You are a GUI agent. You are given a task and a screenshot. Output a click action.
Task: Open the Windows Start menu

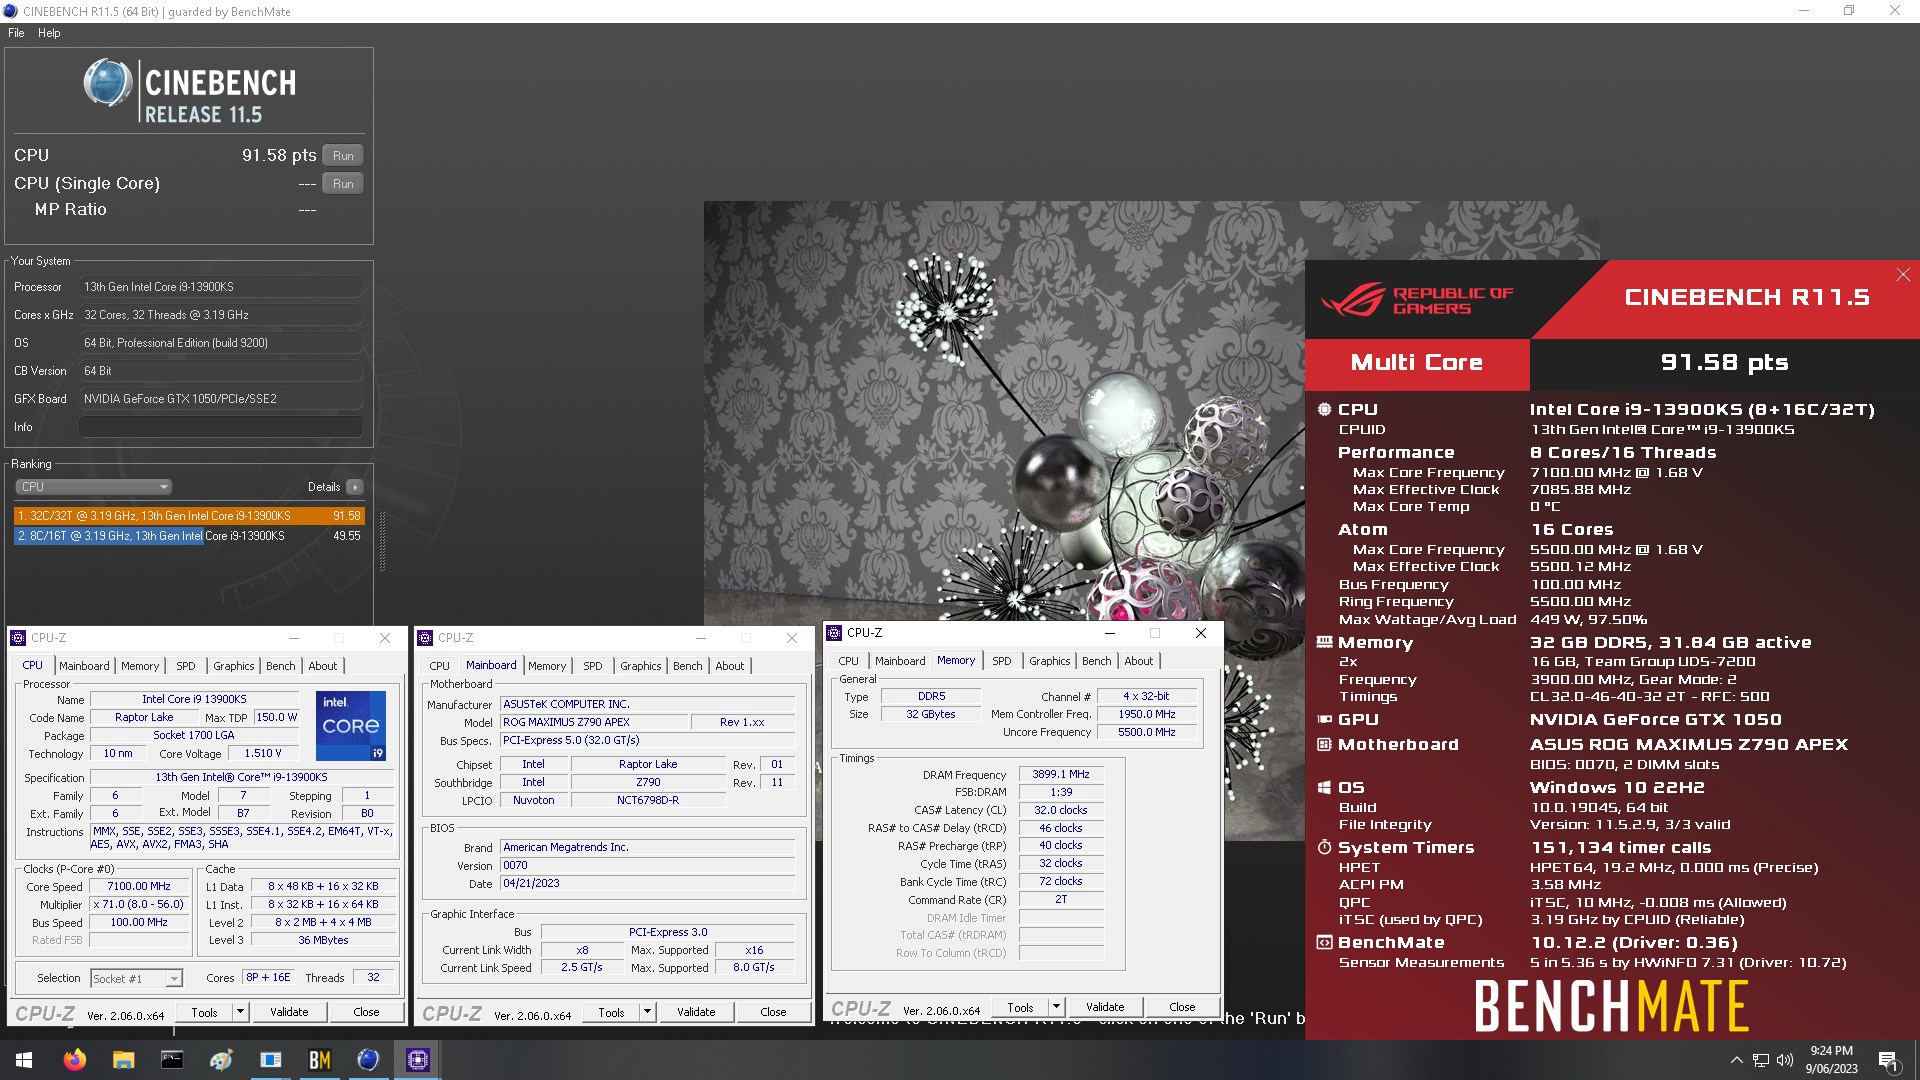(24, 1060)
